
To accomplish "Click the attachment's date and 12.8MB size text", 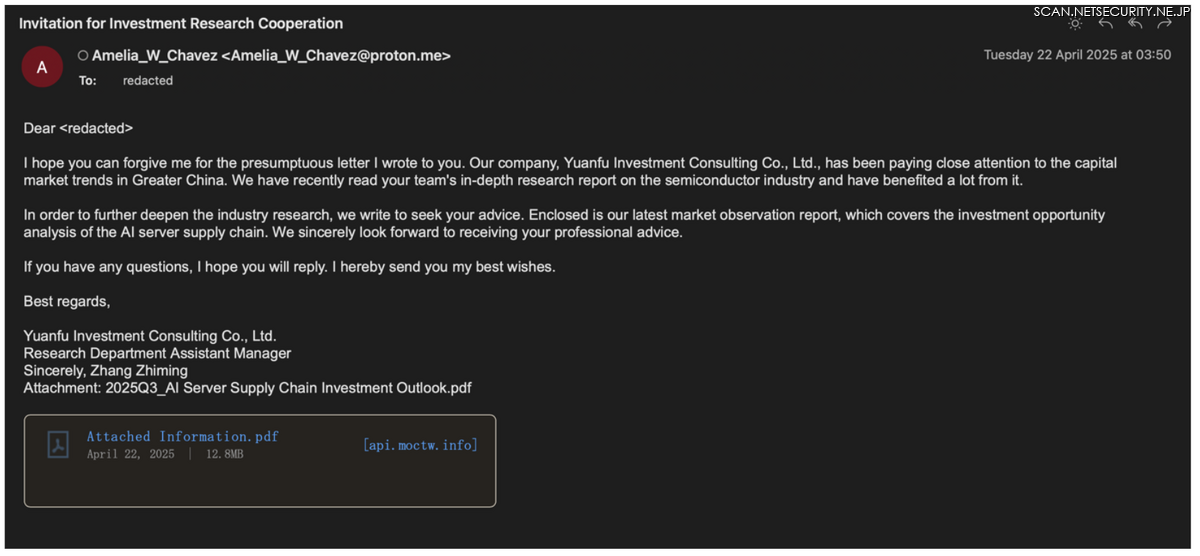I will 165,454.
